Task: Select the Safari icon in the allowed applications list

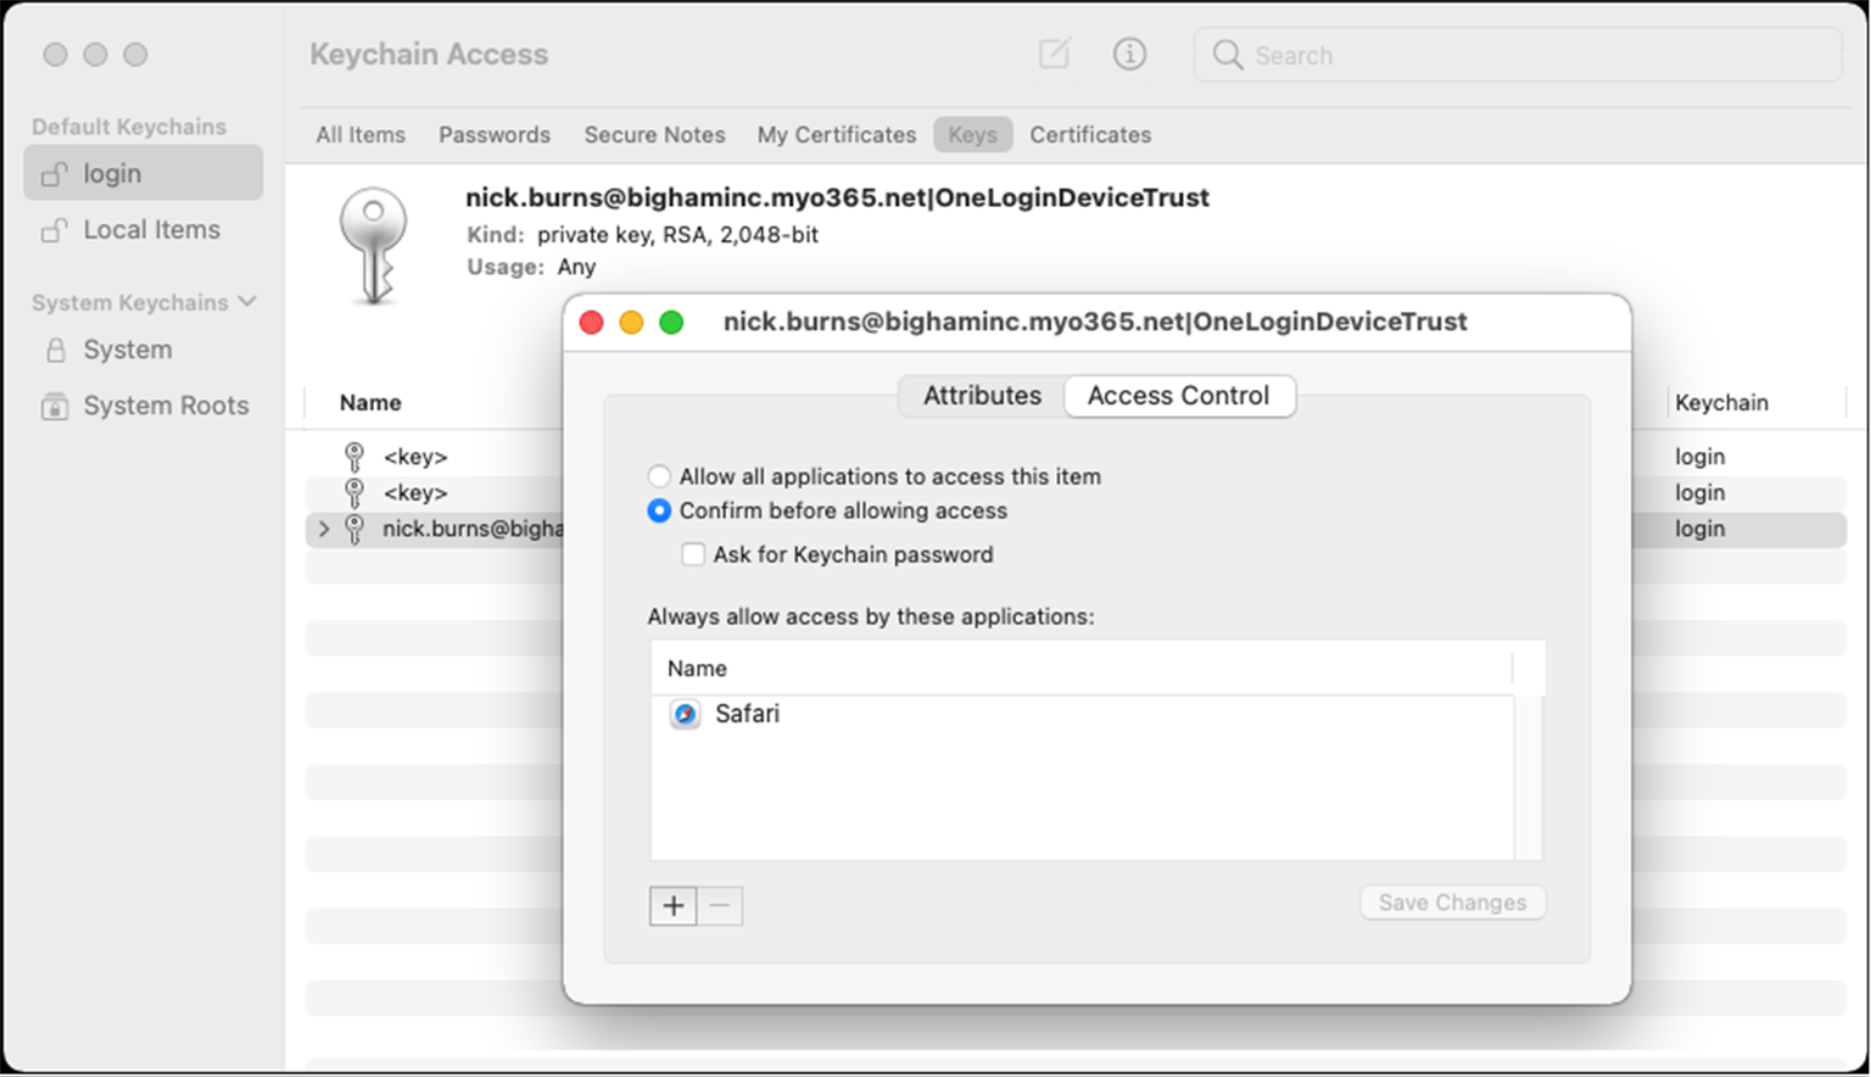Action: point(685,714)
